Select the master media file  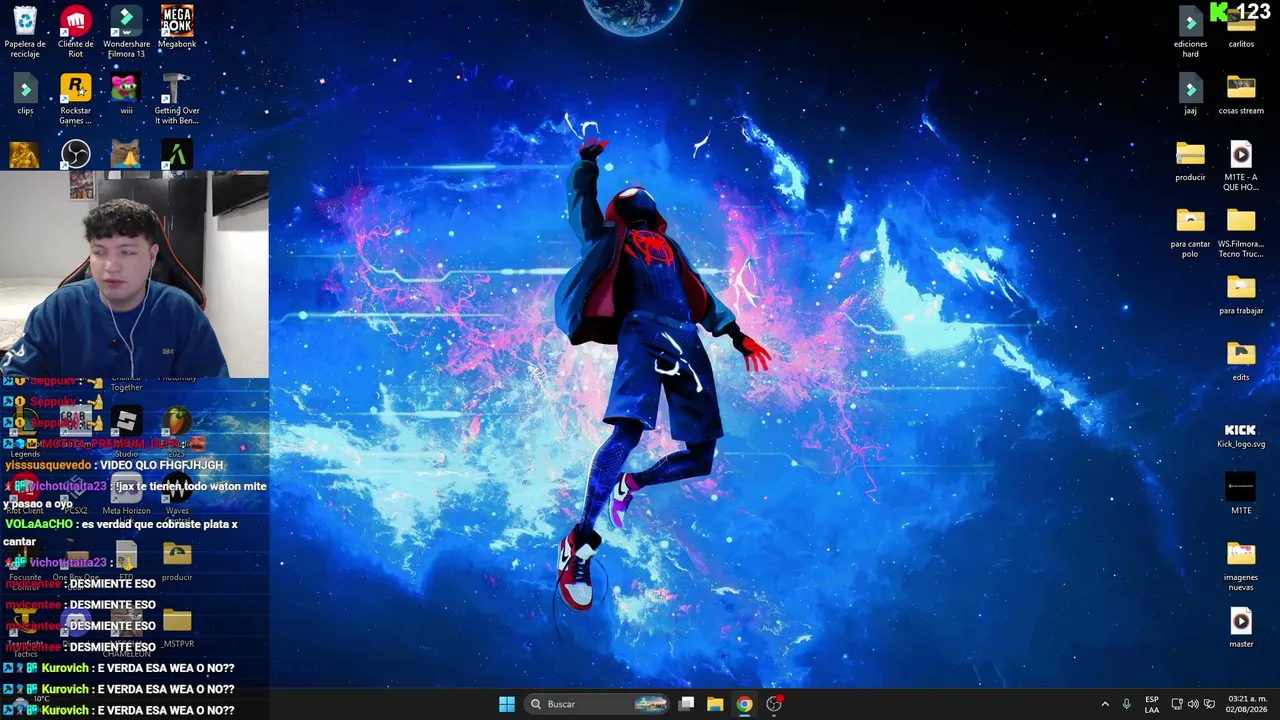(1241, 627)
